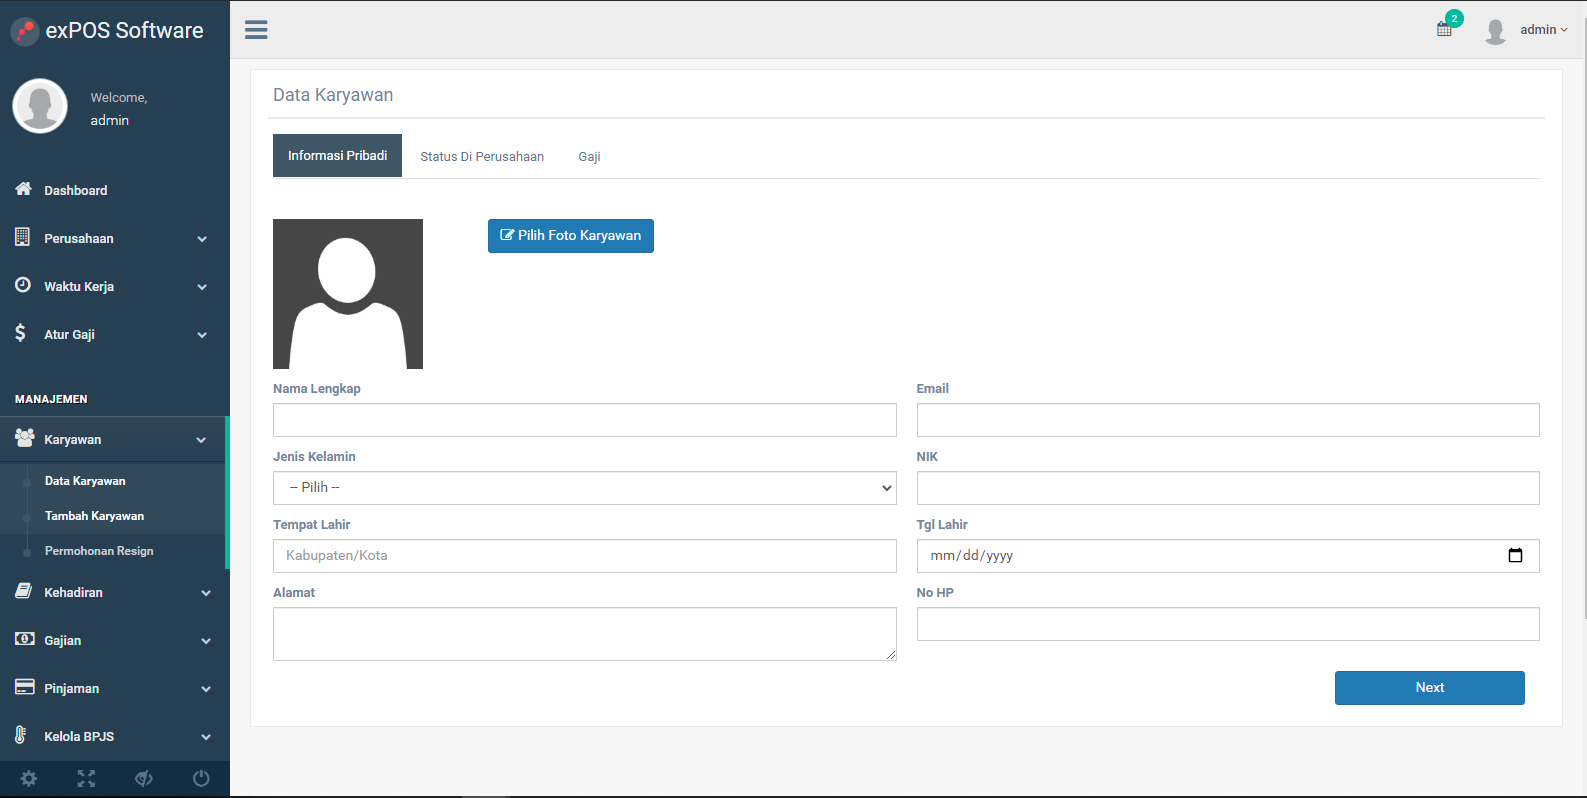Focus the Nama Lengkap field
1587x798 pixels.
[585, 420]
